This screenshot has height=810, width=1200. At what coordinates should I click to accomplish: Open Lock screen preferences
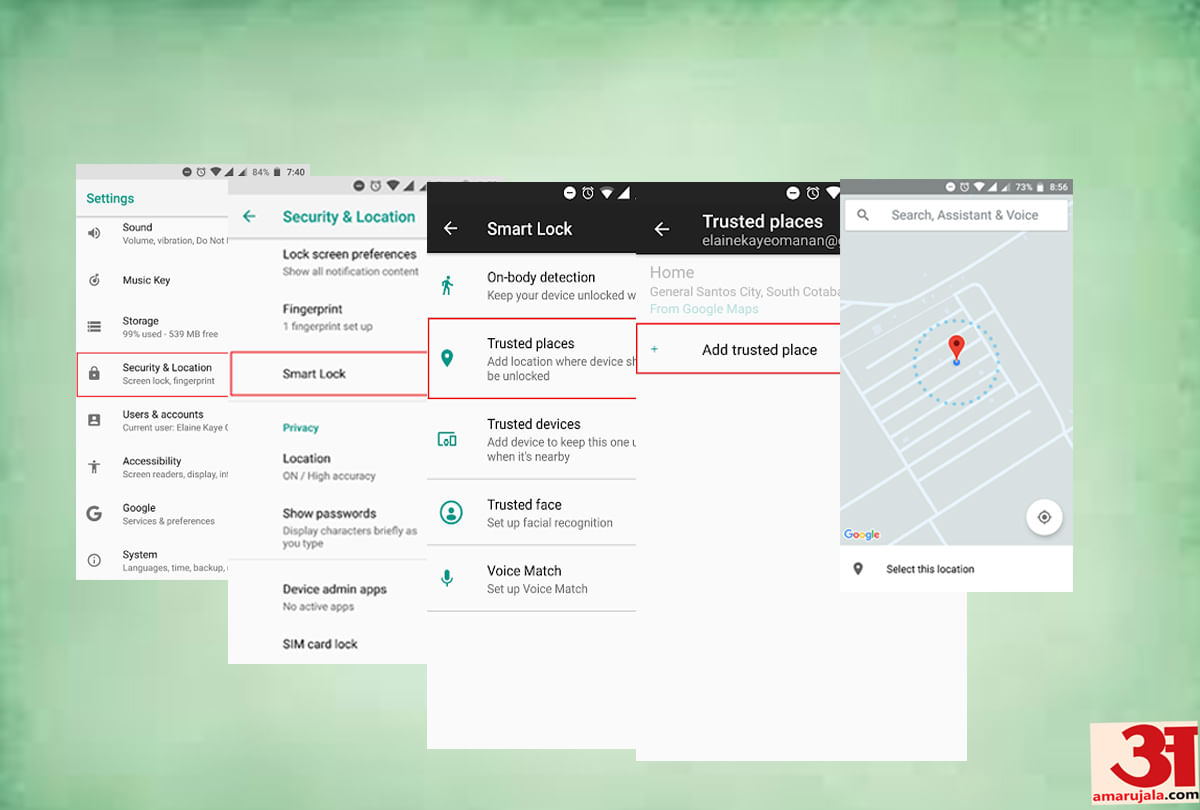348,262
